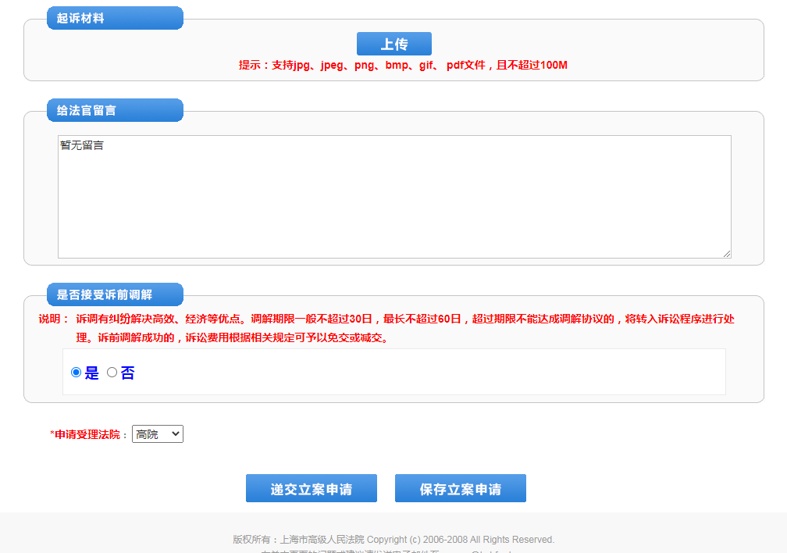
Task: Click the *申请受理法院 field label
Action: coord(89,435)
